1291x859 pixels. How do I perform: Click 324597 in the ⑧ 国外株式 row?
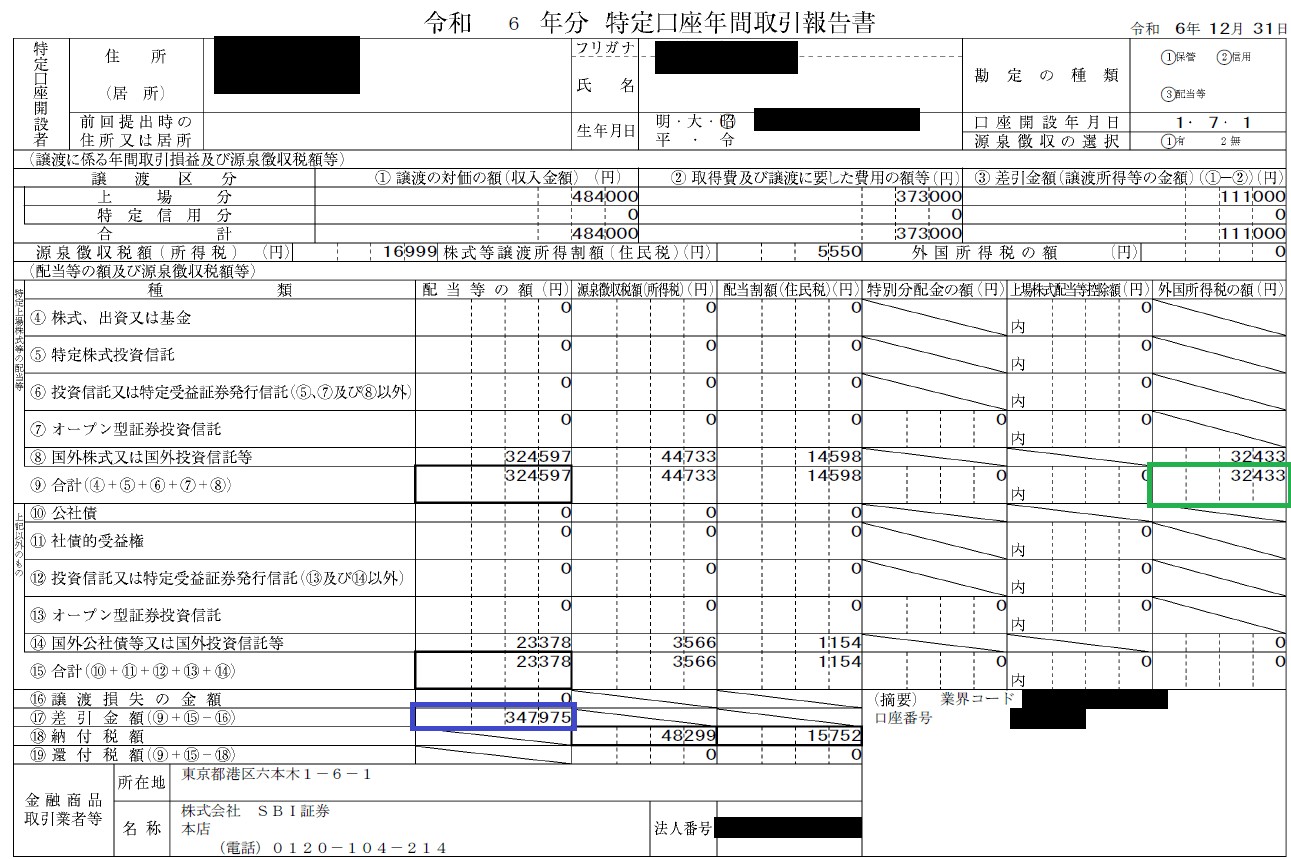click(538, 457)
